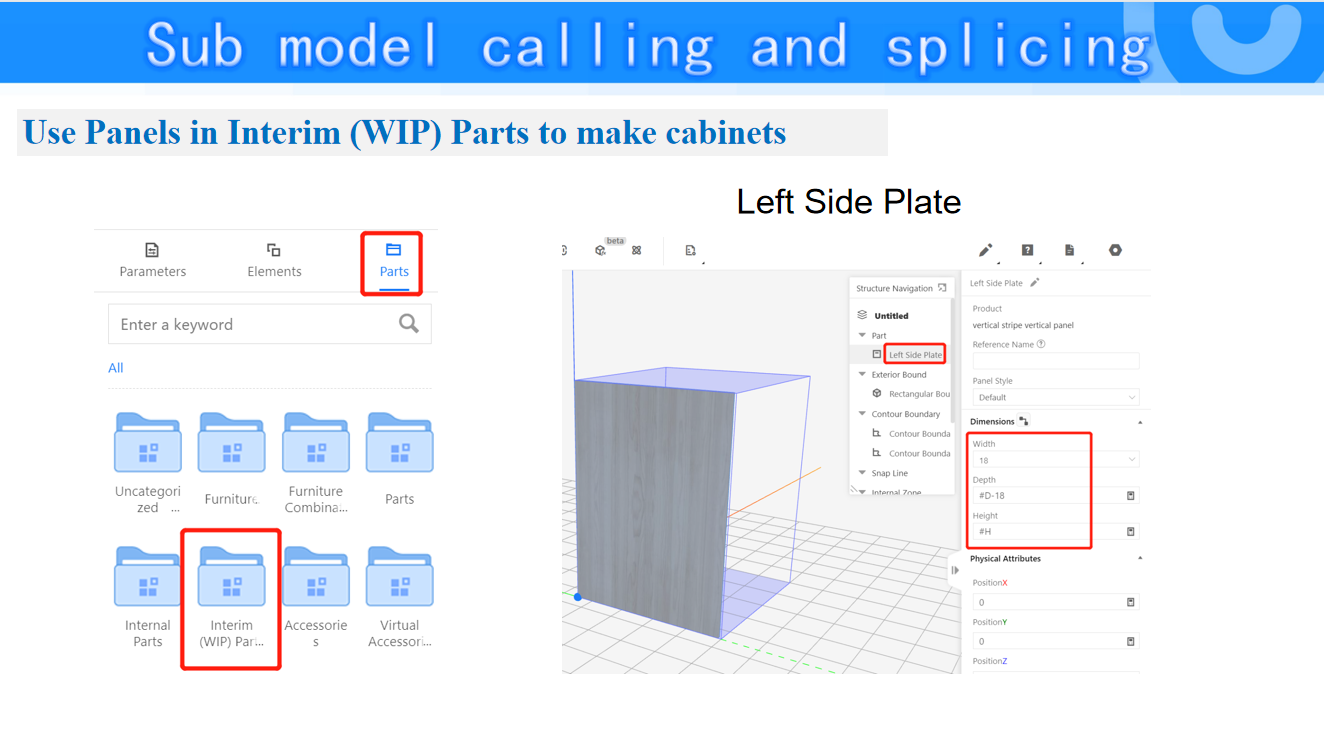Select the All category link

[x=116, y=368]
